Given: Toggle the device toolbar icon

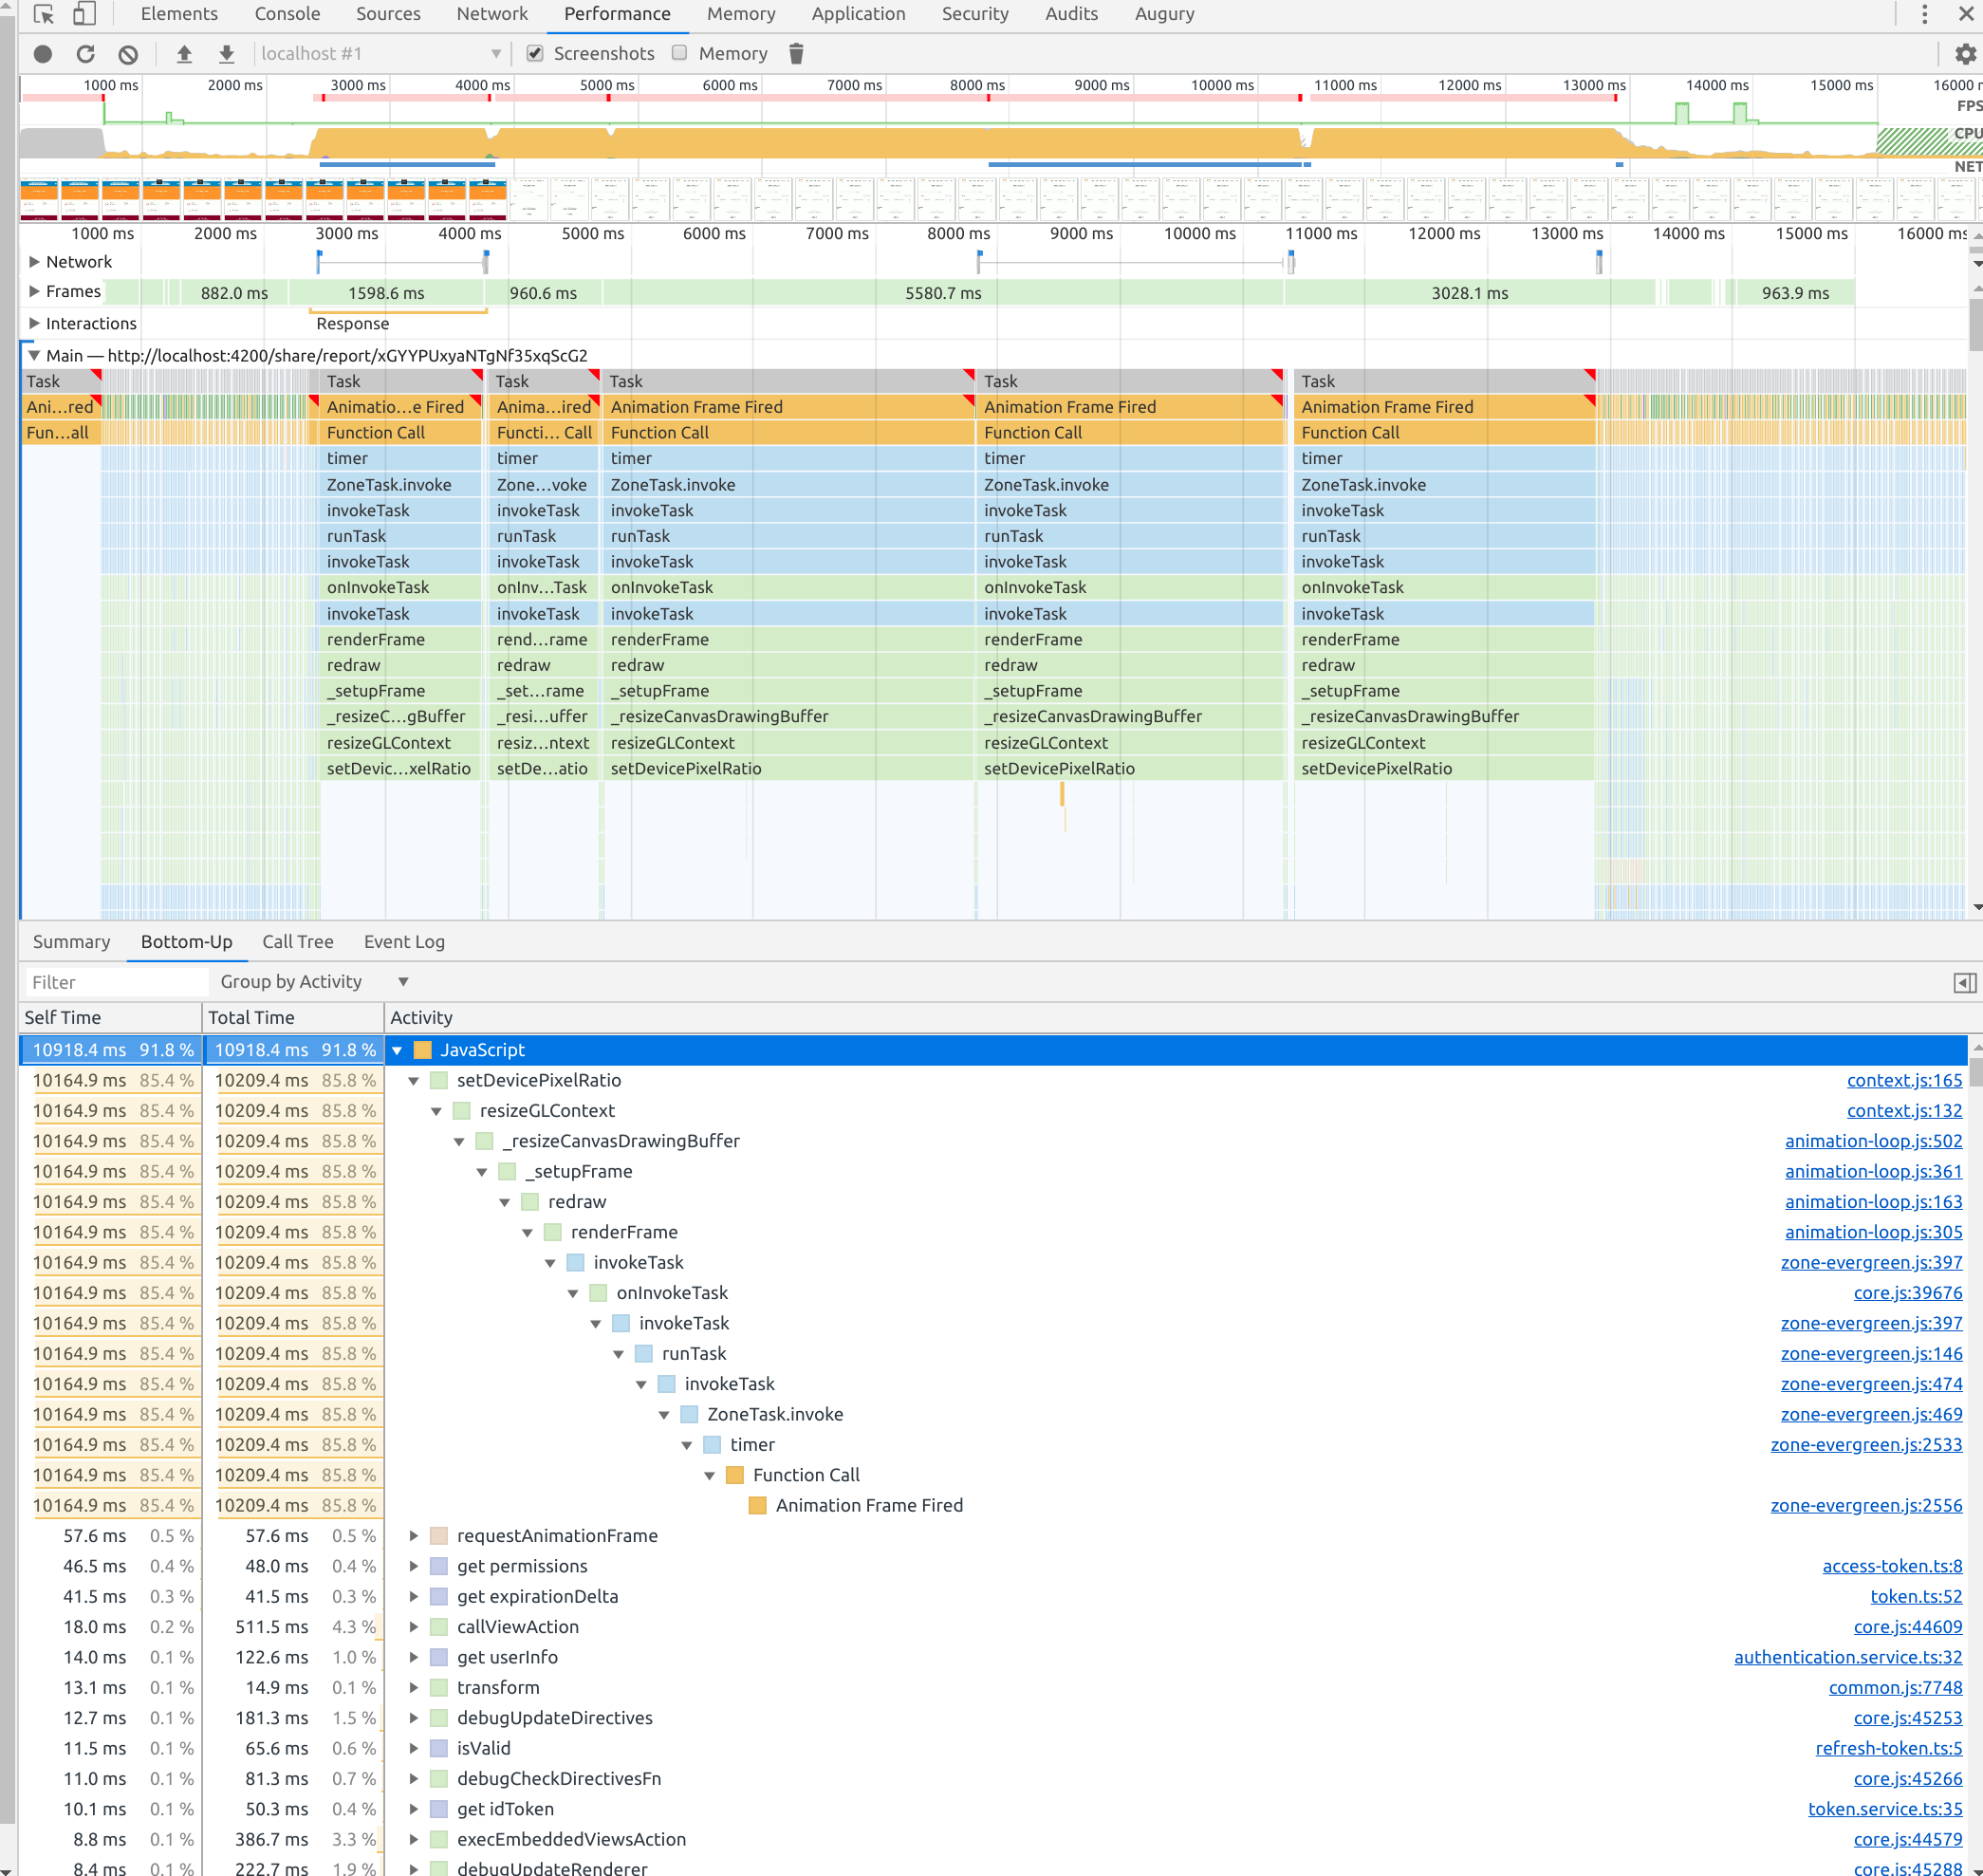Looking at the screenshot, I should pyautogui.click(x=85, y=14).
